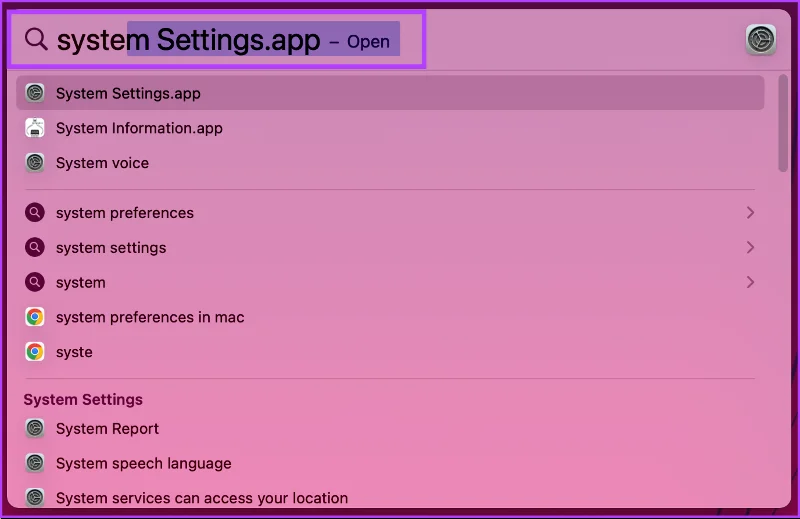This screenshot has height=519, width=800.
Task: Open System services can access your location
Action: [x=390, y=497]
